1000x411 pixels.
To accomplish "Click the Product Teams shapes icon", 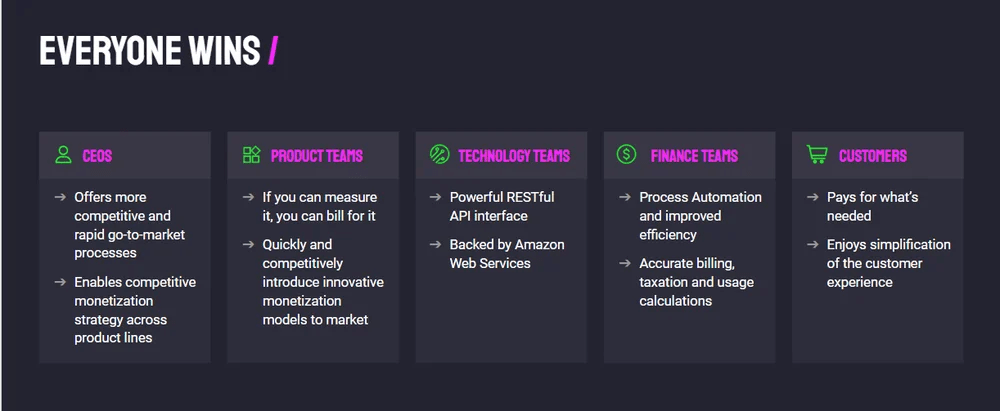I will (251, 155).
